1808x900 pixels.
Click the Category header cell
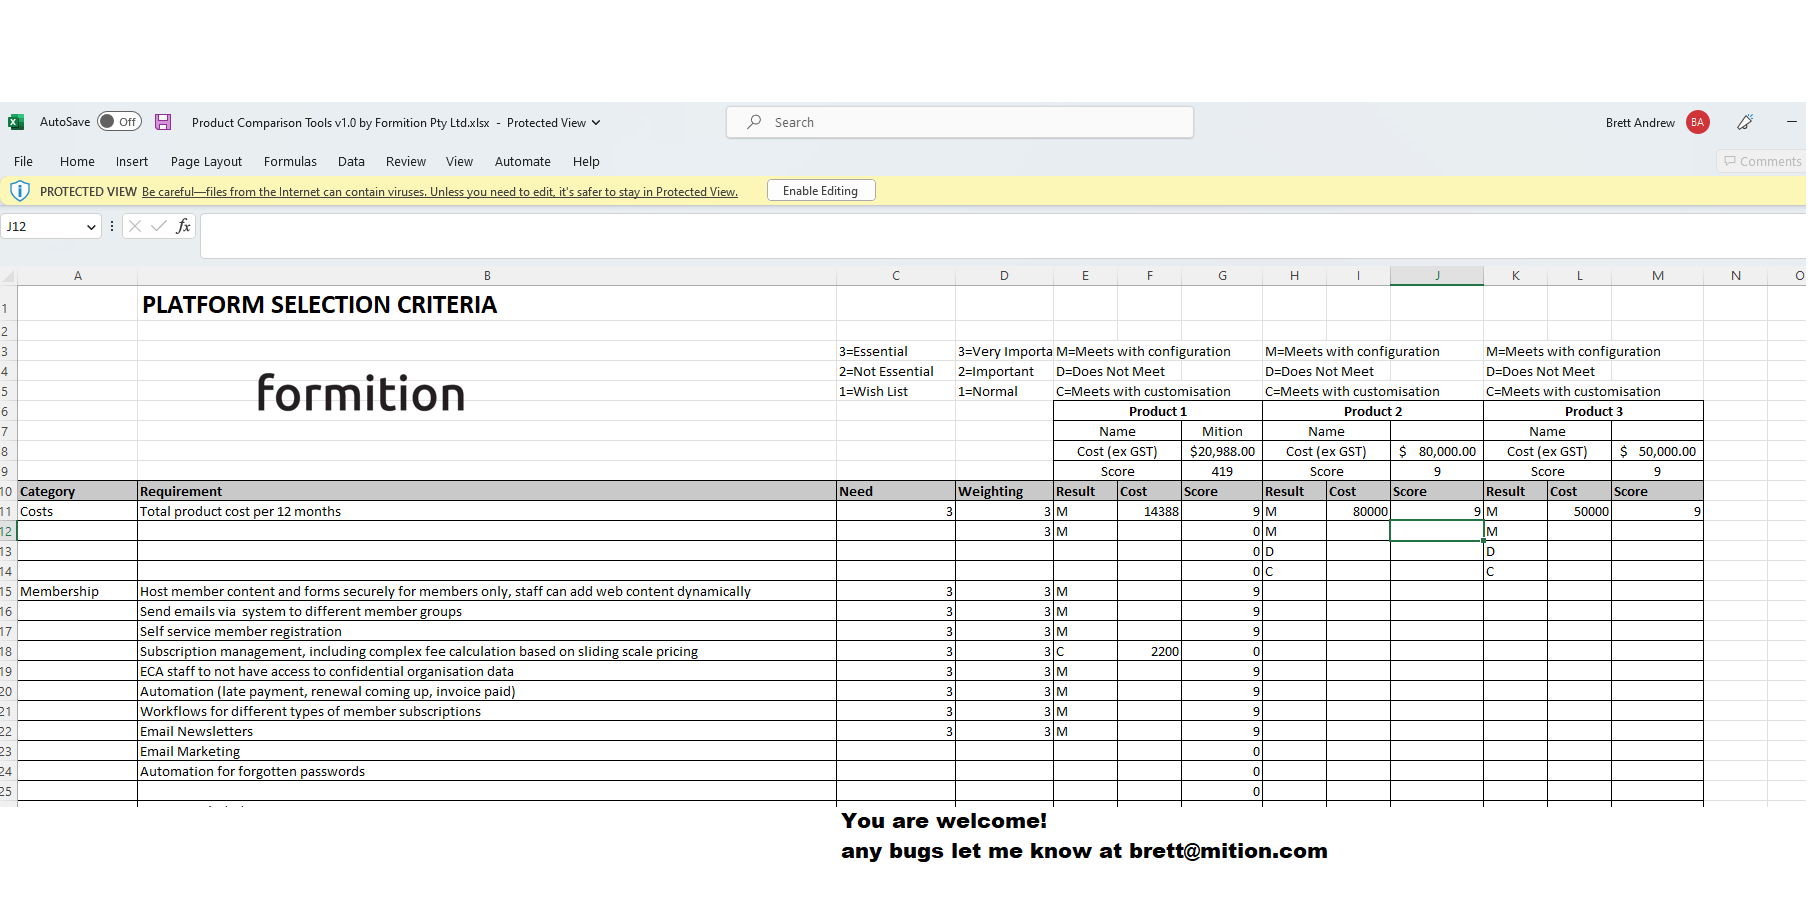pyautogui.click(x=77, y=491)
